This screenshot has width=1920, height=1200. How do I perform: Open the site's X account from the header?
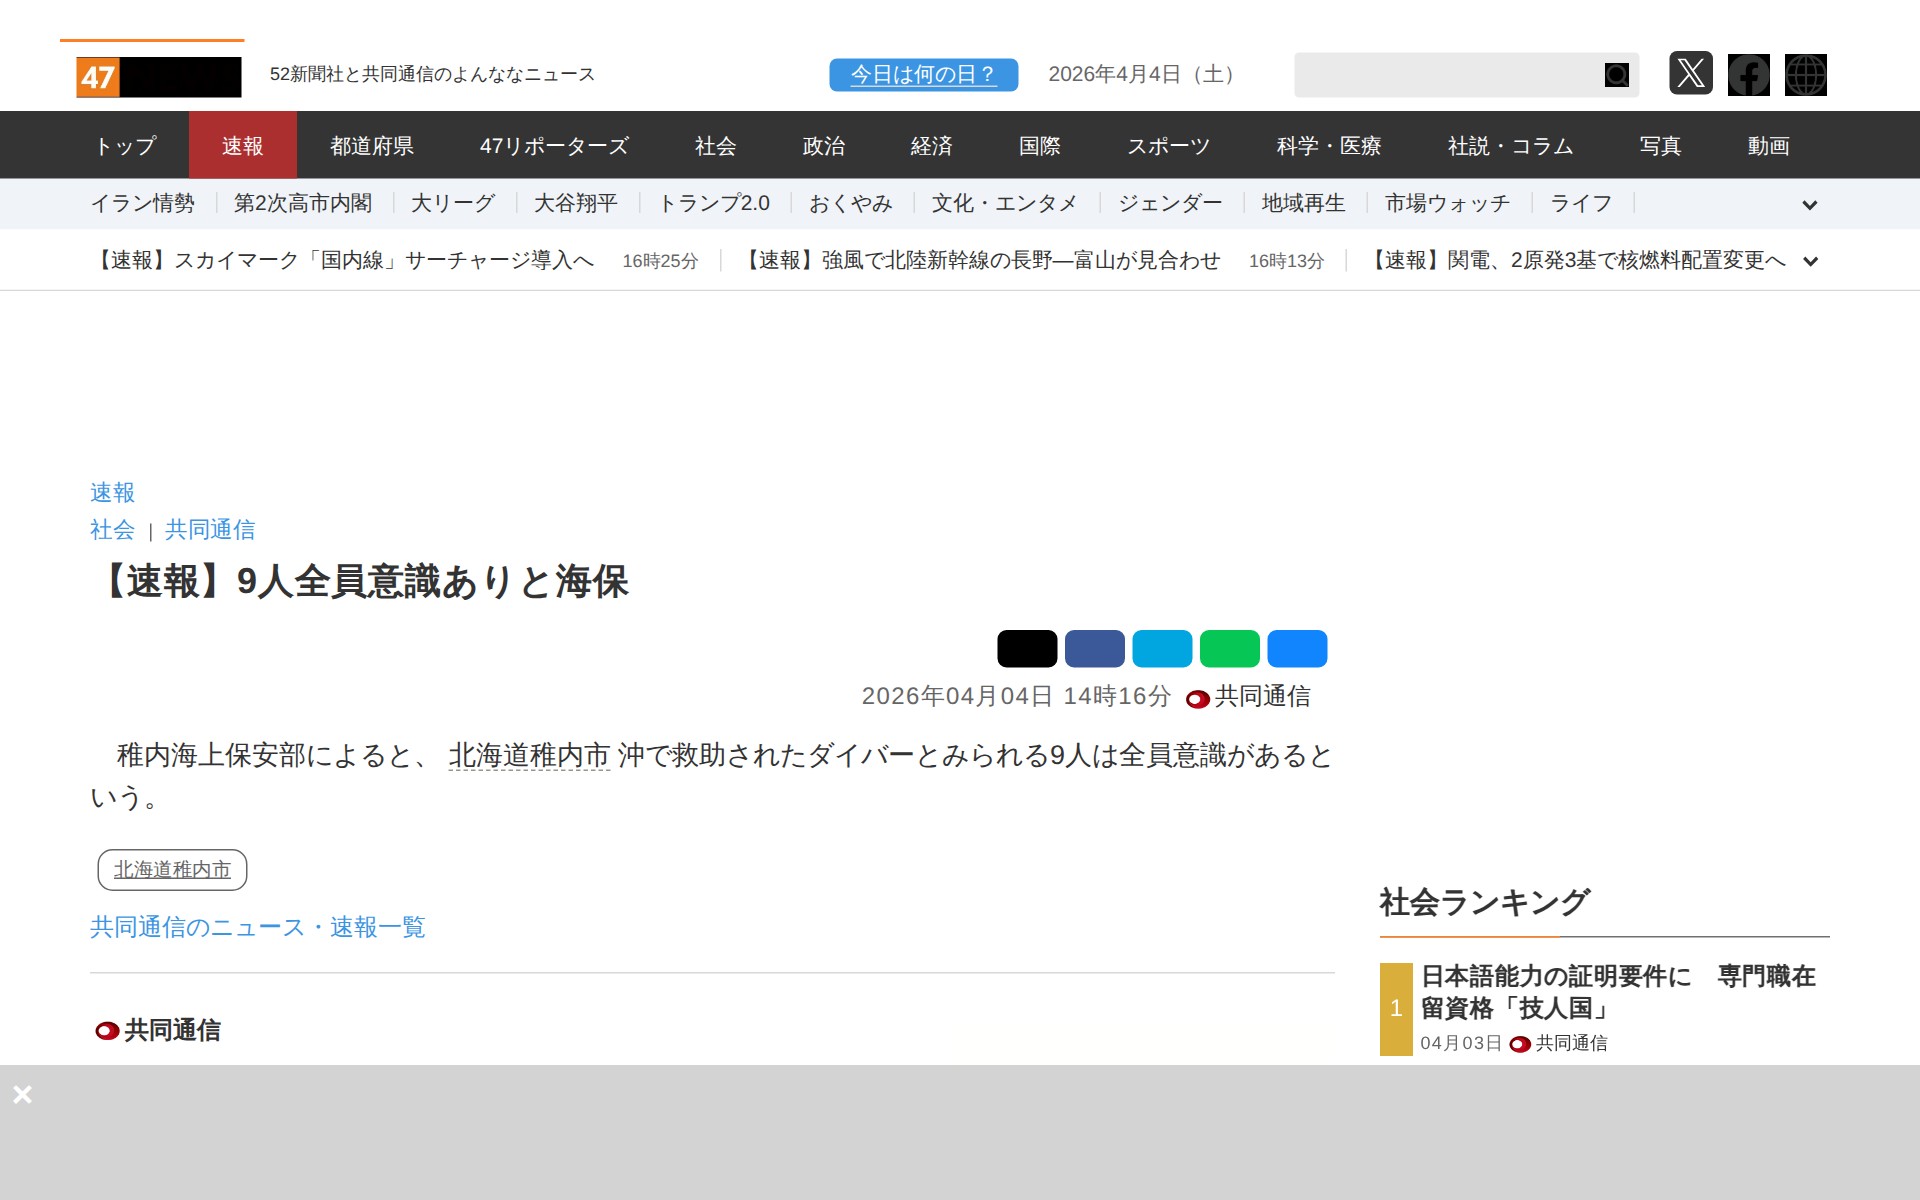1691,74
